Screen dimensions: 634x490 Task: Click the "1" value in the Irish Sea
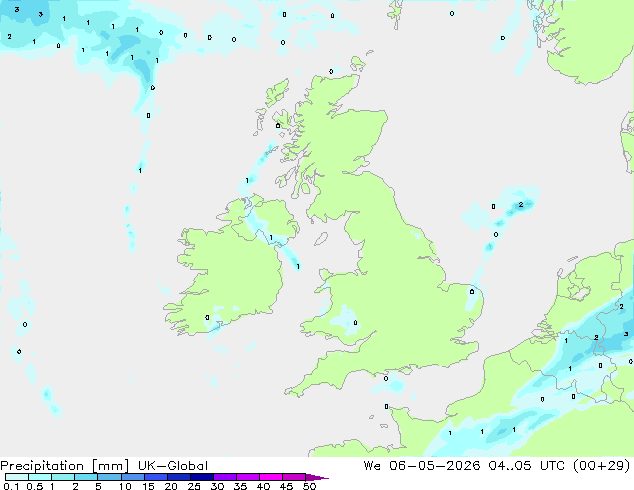click(298, 266)
